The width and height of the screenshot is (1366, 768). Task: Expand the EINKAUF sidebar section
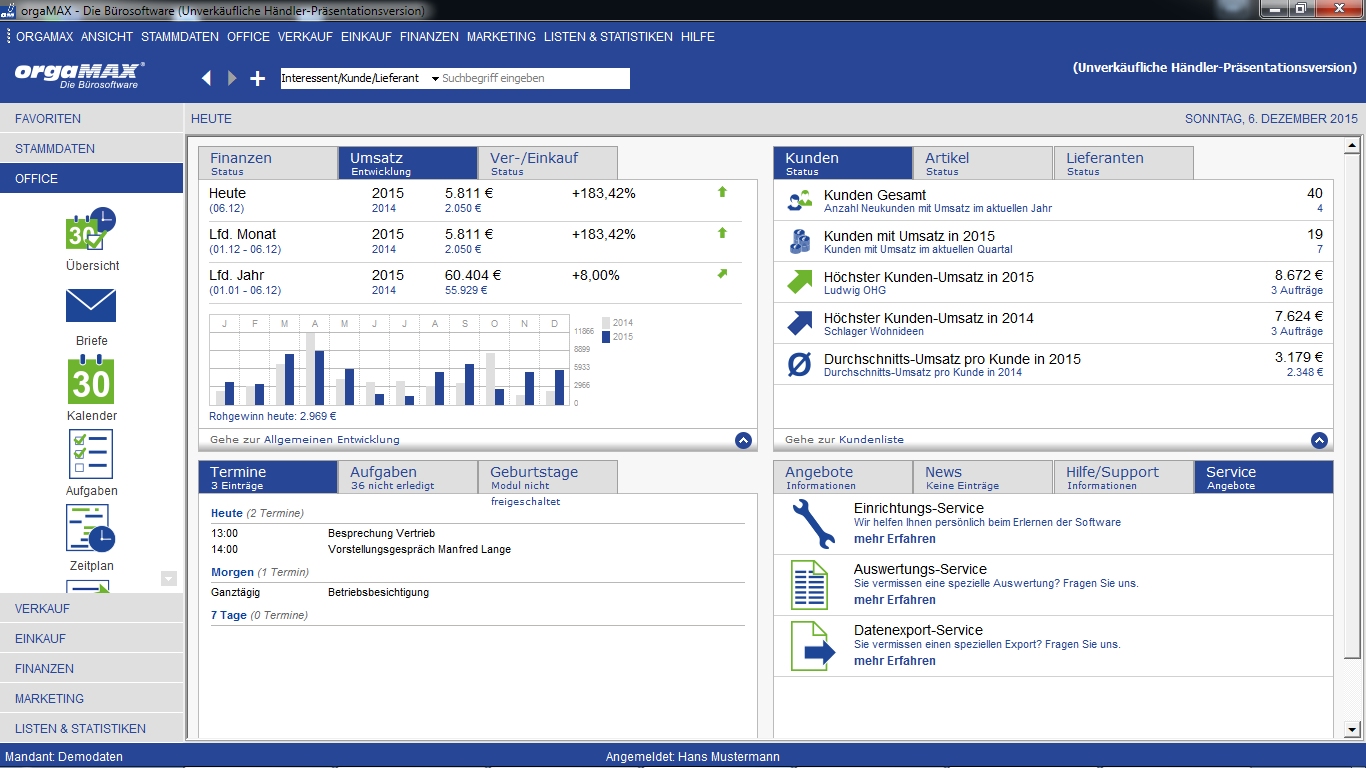[x=92, y=638]
